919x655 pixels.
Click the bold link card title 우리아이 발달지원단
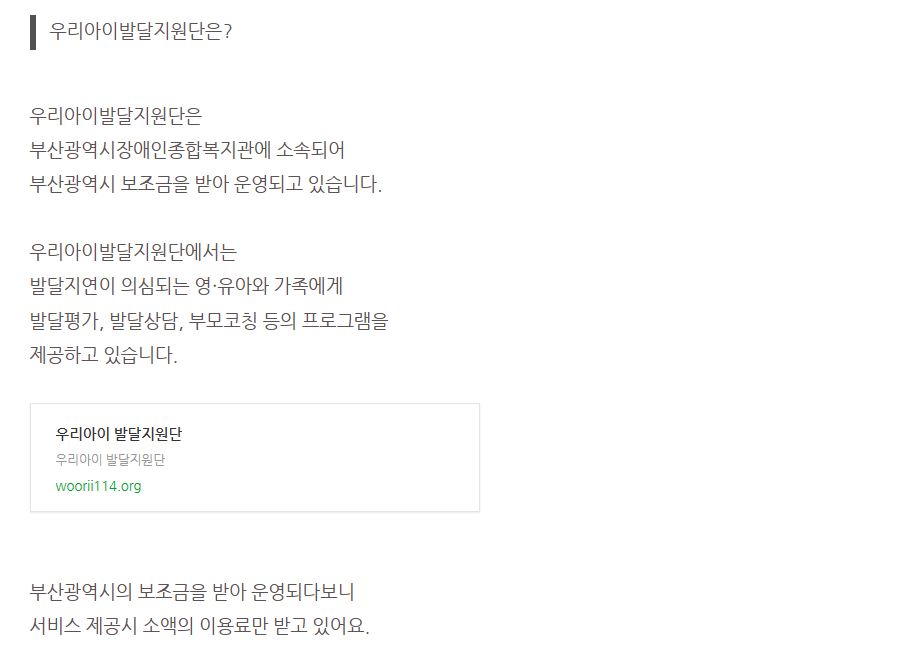click(119, 434)
